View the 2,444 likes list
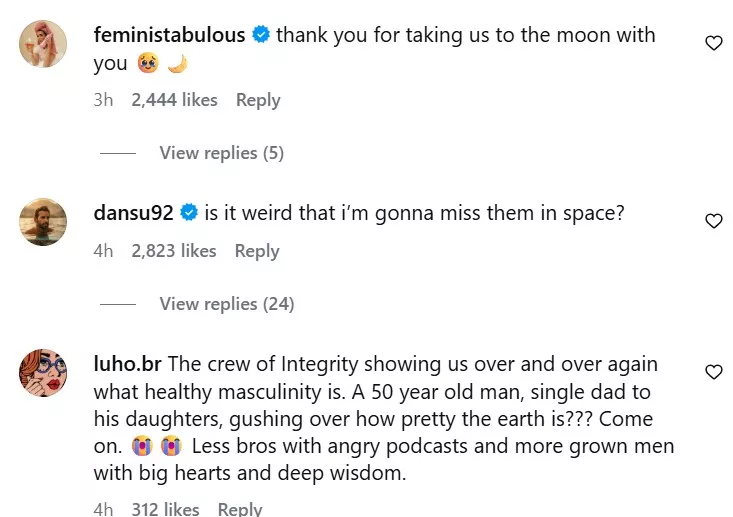This screenshot has height=517, width=733. (x=174, y=100)
